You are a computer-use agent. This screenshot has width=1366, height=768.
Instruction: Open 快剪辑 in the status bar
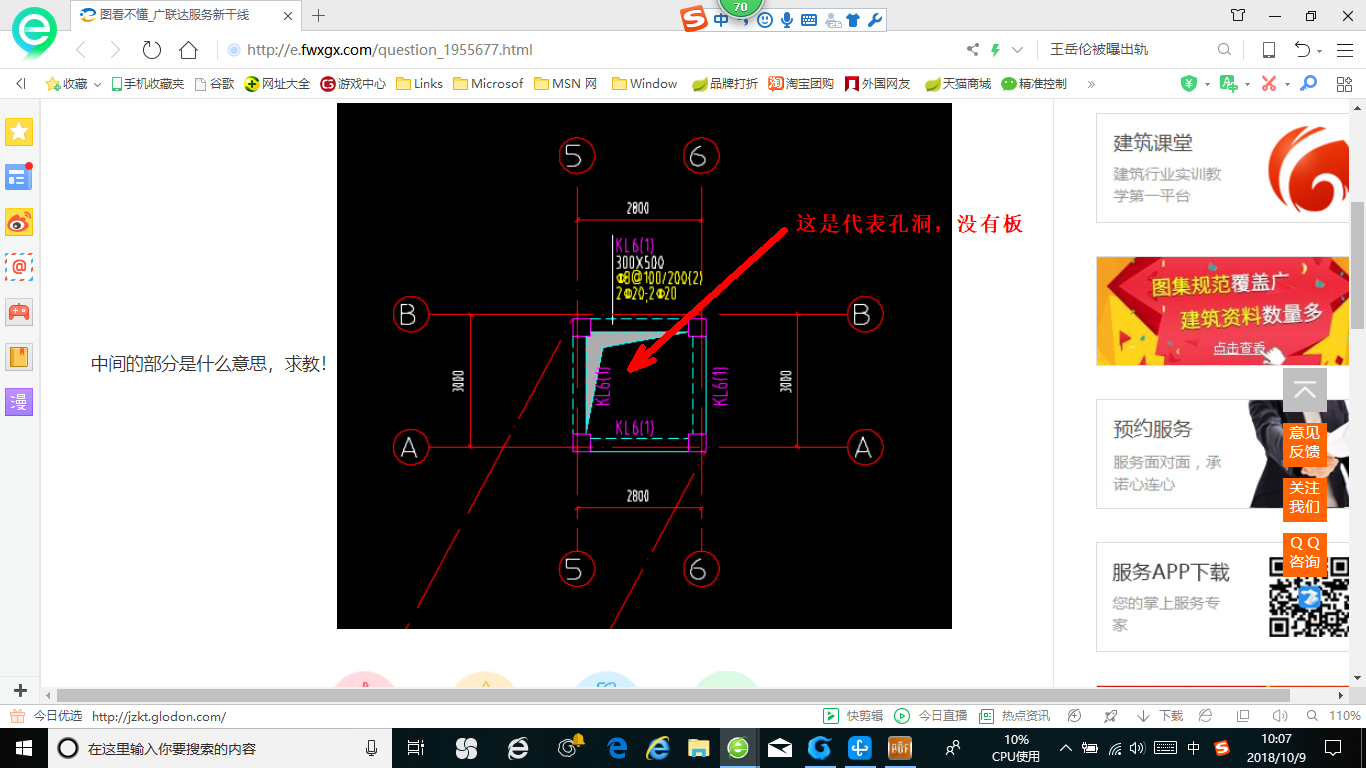click(853, 716)
